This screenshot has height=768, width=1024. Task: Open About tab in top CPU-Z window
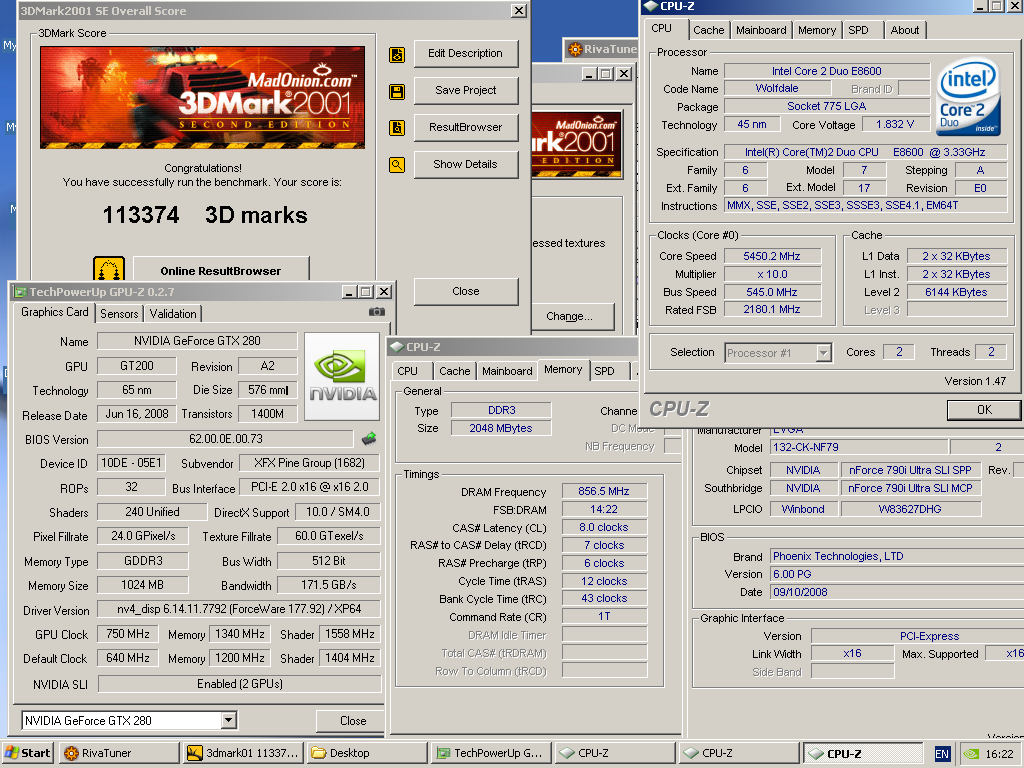904,30
